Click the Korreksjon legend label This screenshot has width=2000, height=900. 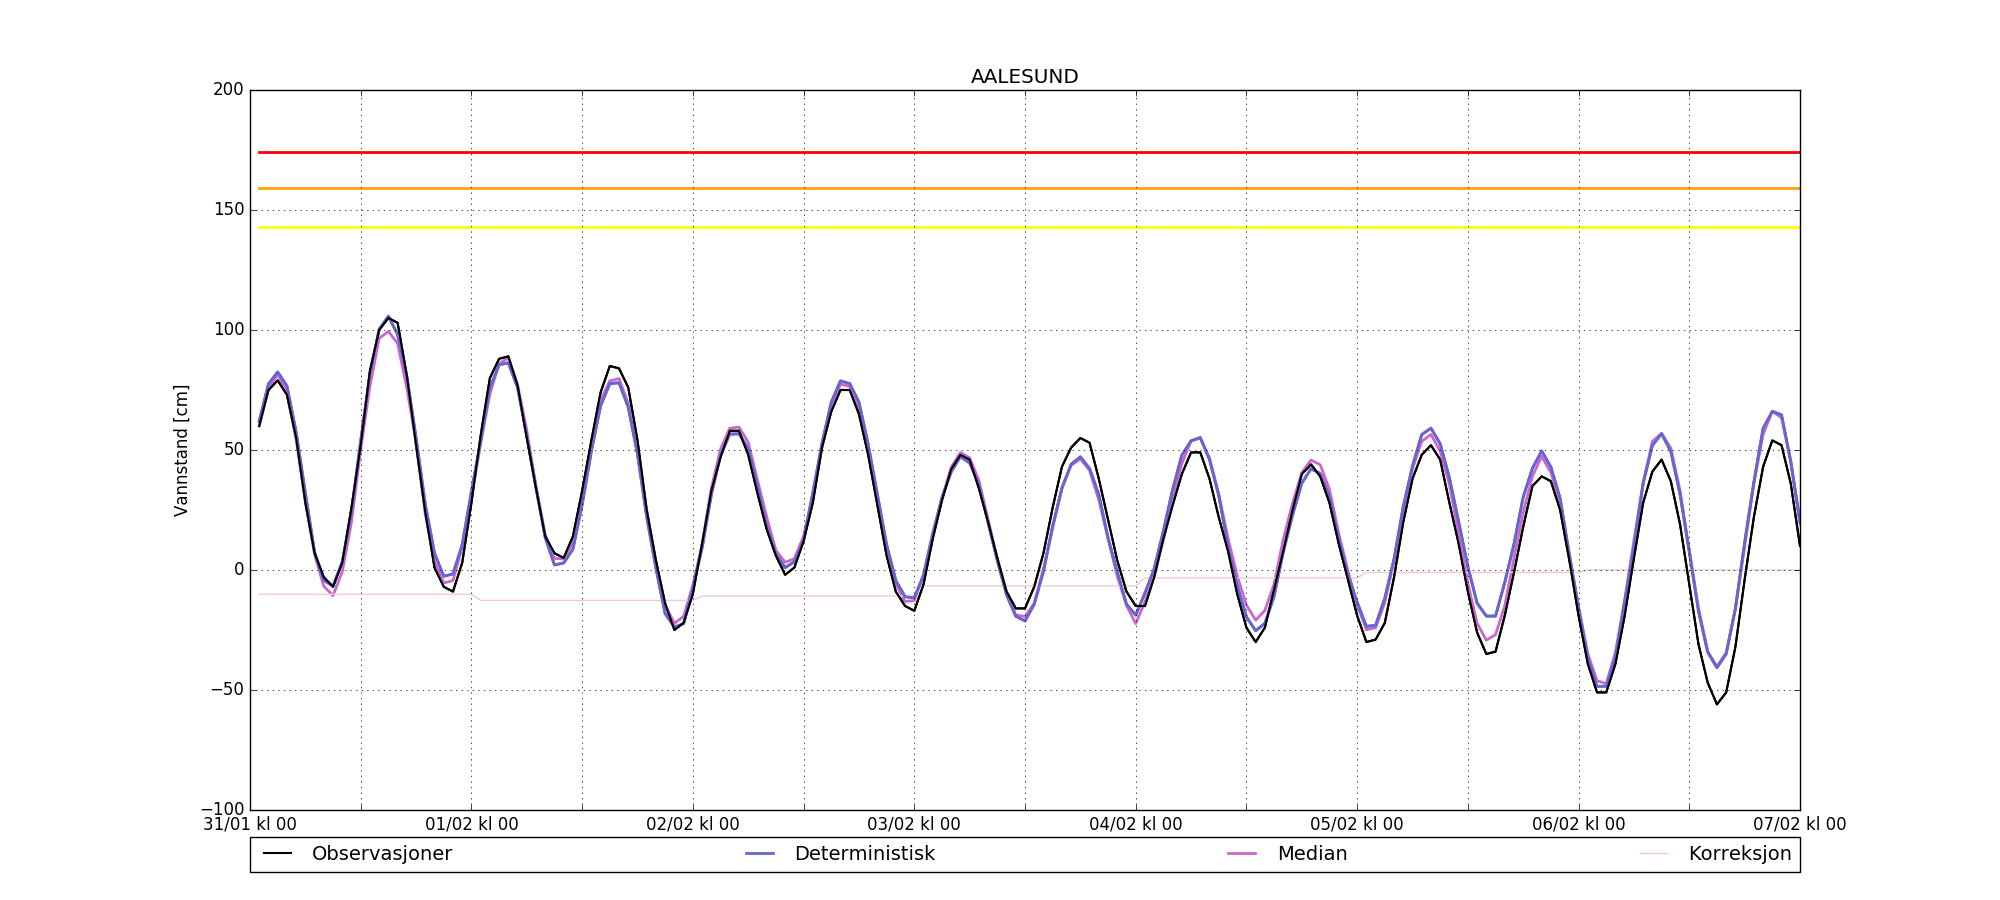click(1739, 854)
